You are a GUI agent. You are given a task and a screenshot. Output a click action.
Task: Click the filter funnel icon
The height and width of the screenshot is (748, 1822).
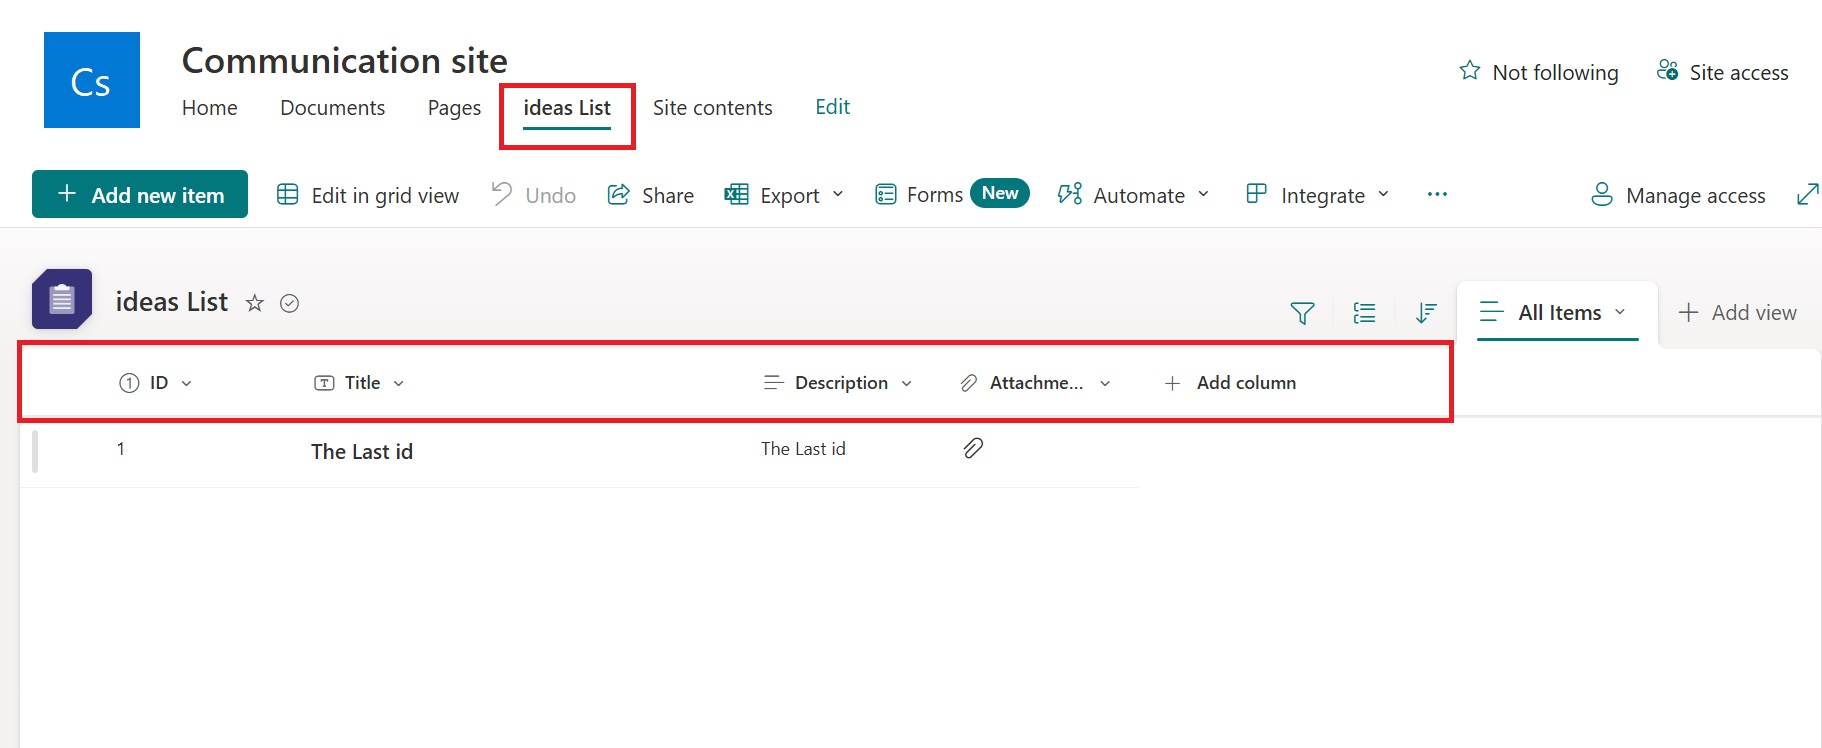[1302, 313]
